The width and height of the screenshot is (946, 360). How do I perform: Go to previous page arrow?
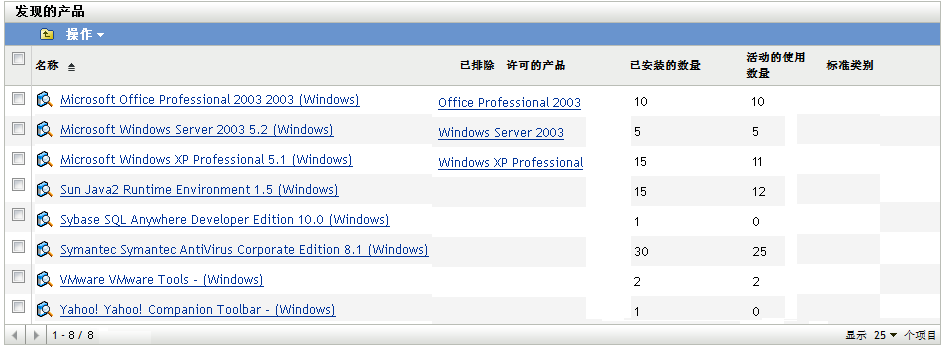(x=14, y=335)
